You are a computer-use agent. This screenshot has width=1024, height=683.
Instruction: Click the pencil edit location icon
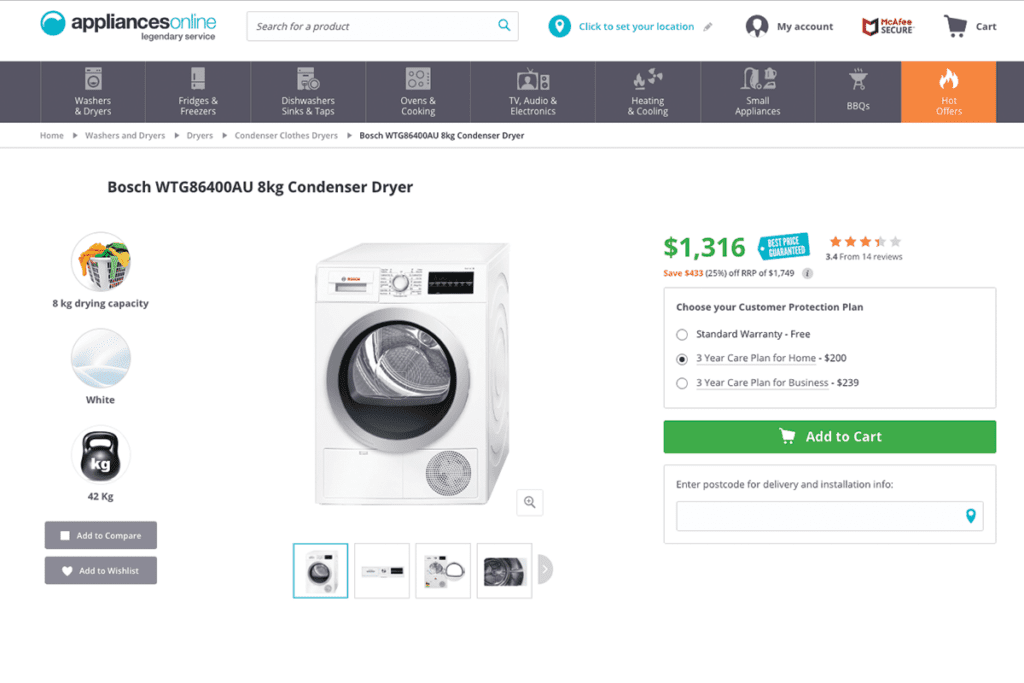(x=708, y=27)
